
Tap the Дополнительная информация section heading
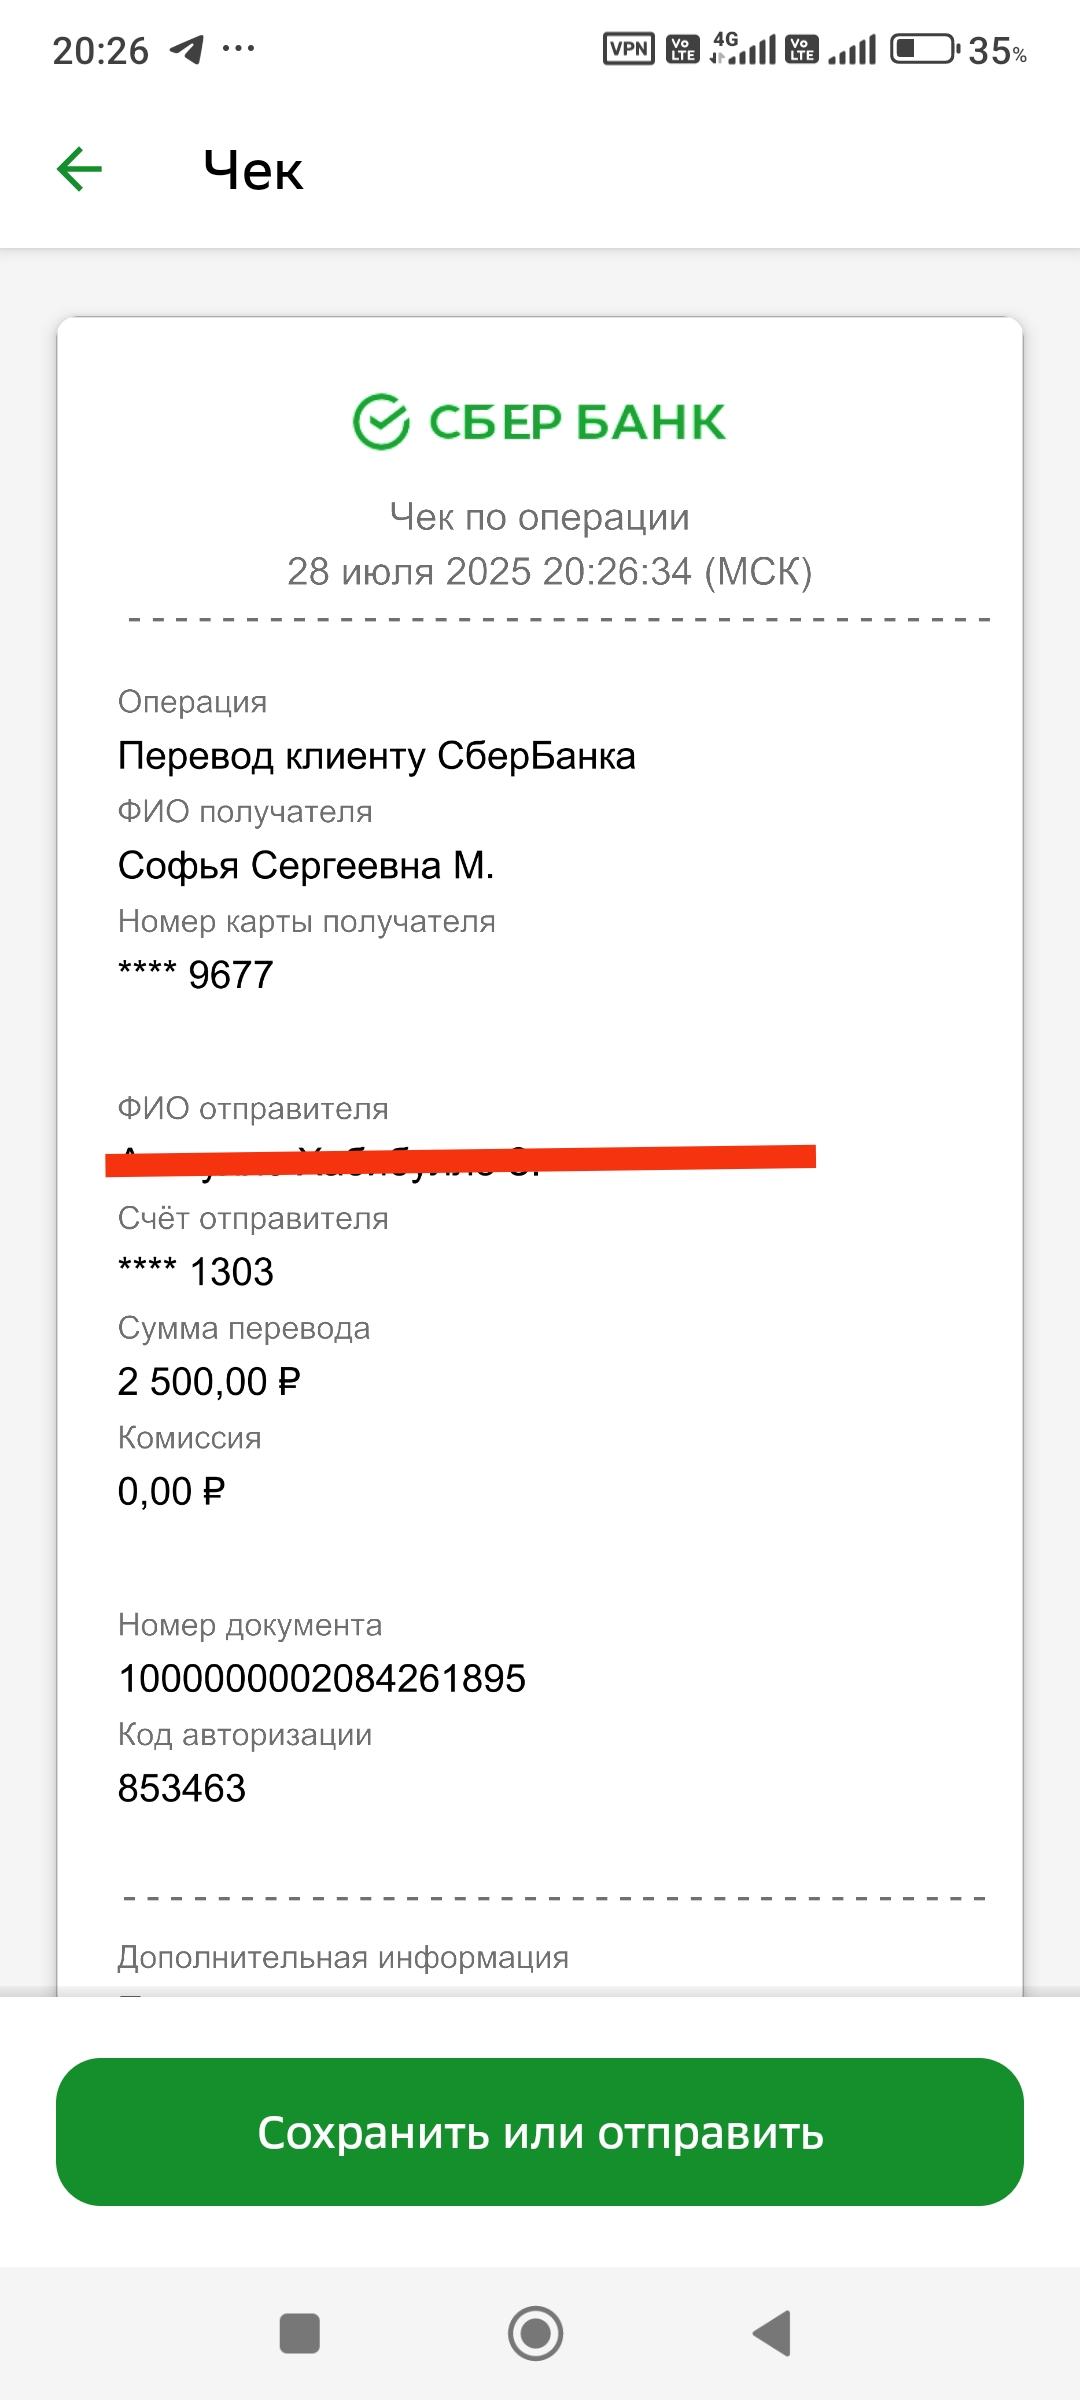343,1957
